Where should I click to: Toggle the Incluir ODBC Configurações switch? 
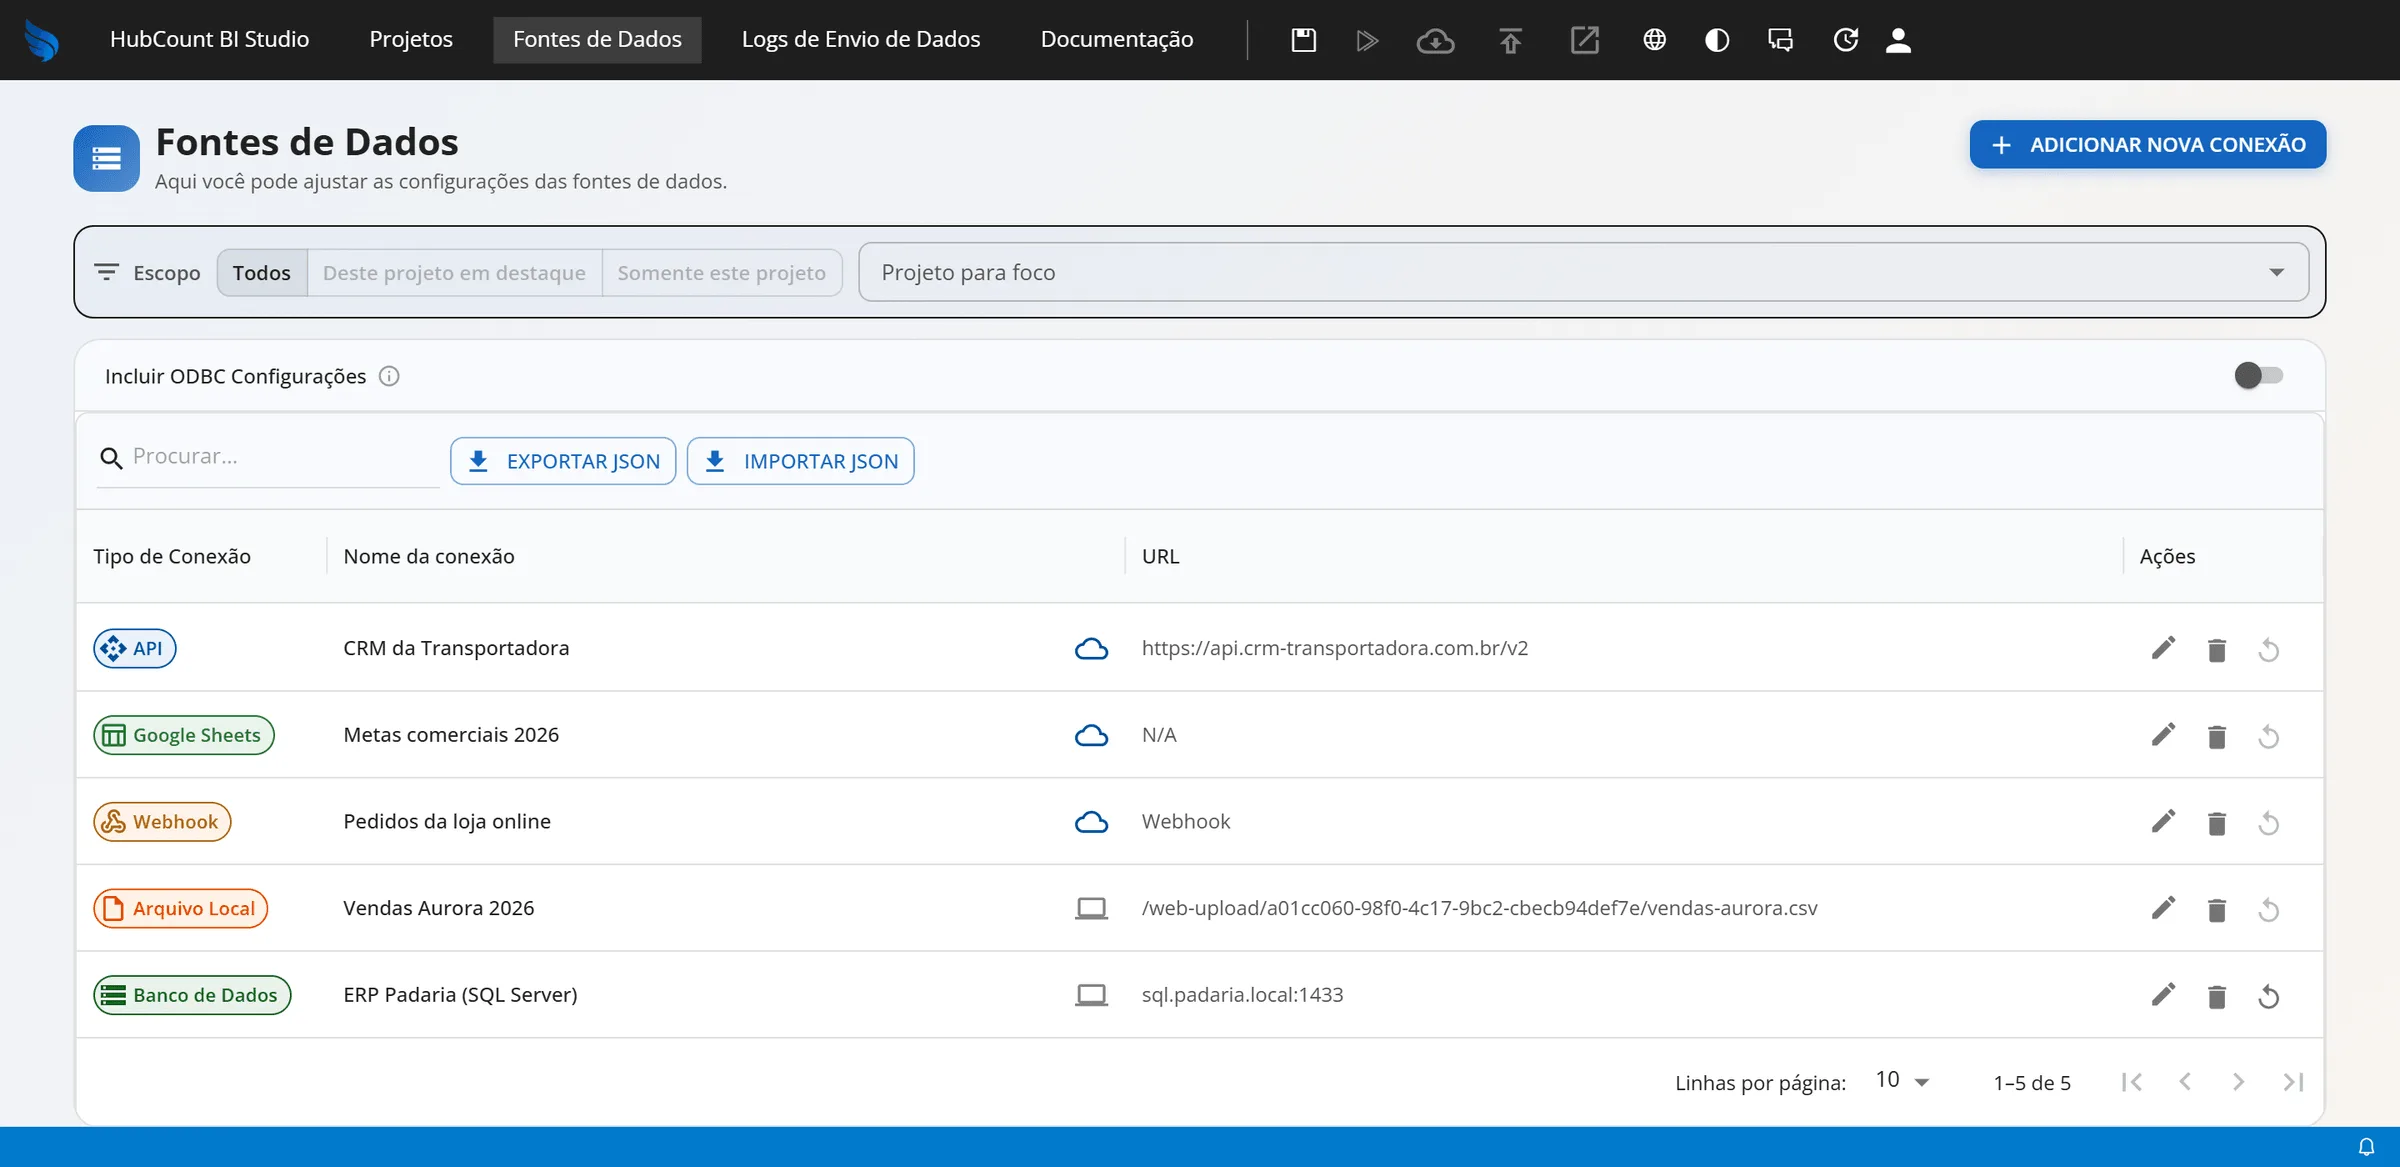click(2258, 375)
